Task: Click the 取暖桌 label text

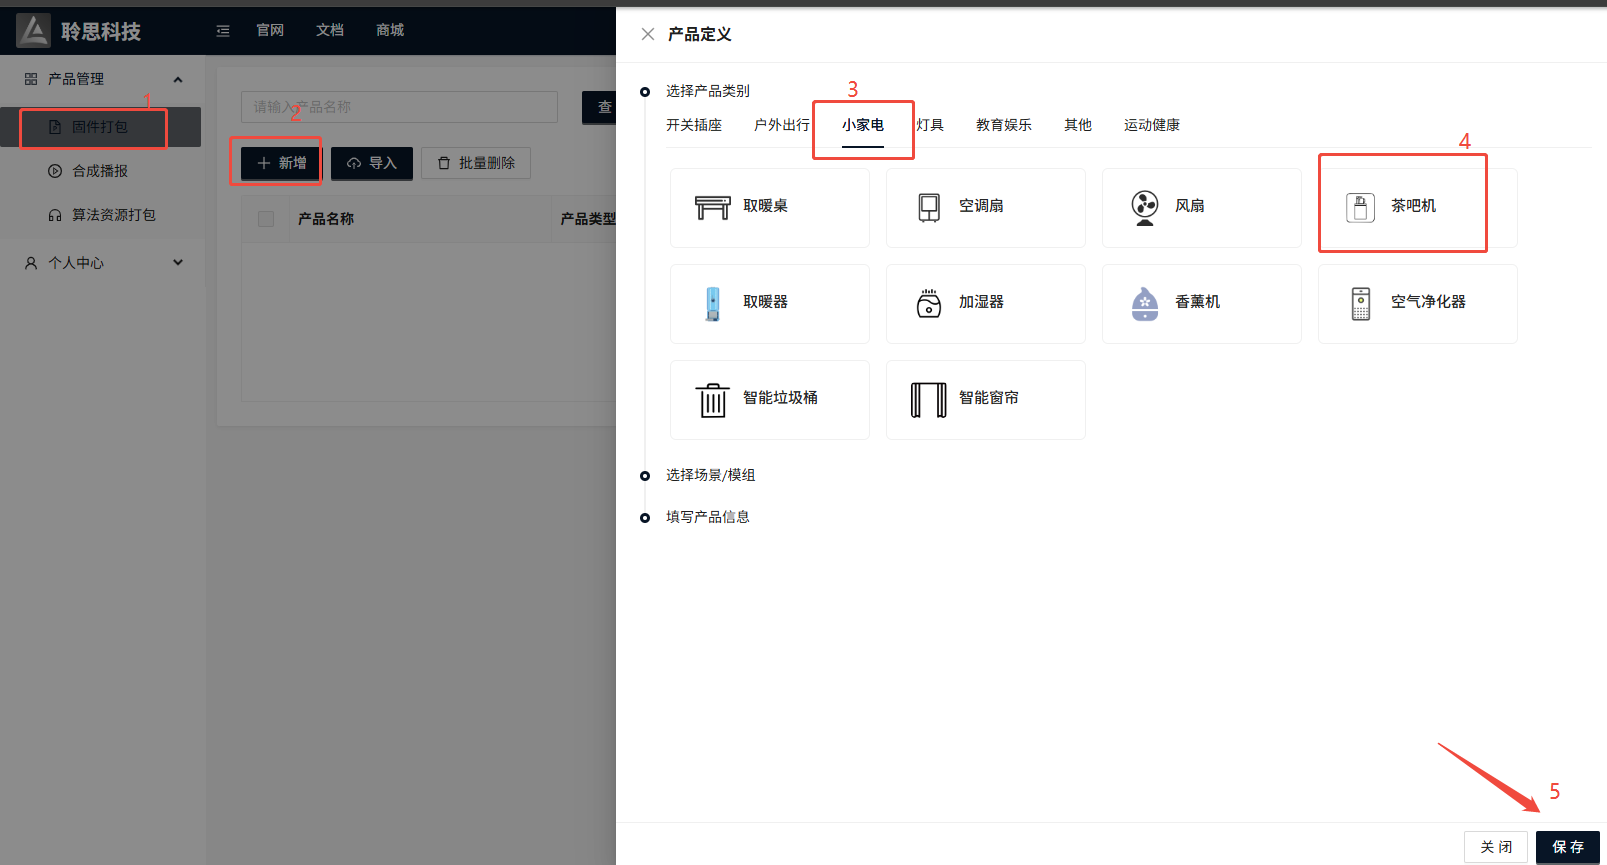Action: (x=765, y=206)
